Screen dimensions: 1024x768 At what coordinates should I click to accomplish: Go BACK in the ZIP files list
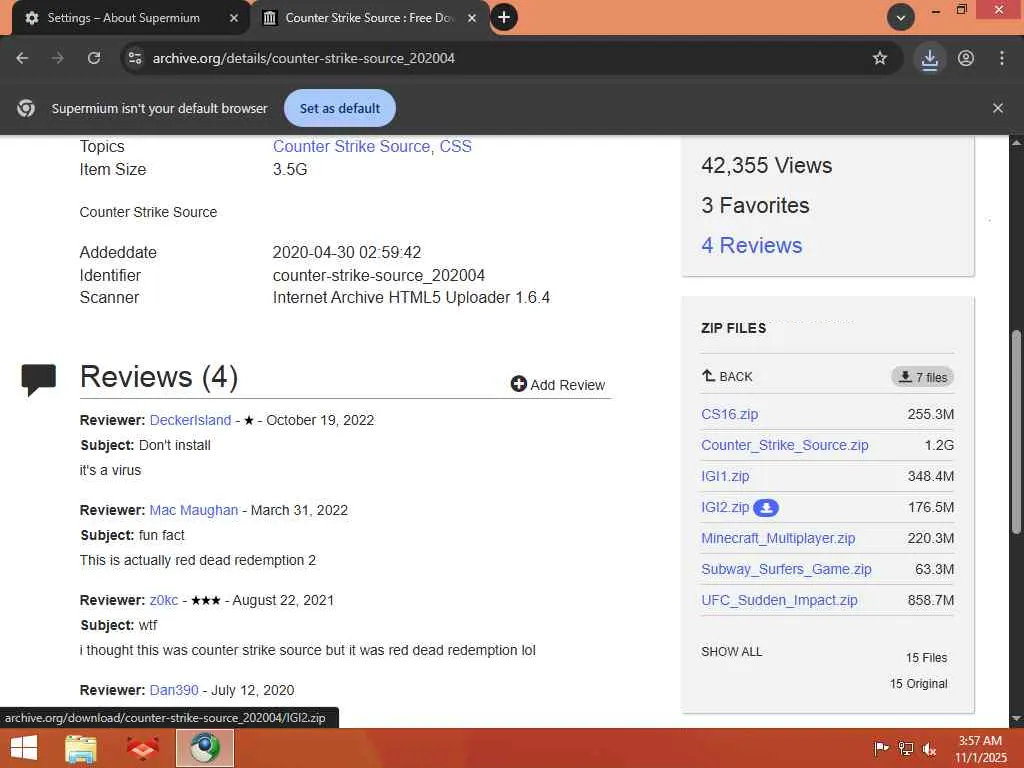pyautogui.click(x=728, y=377)
